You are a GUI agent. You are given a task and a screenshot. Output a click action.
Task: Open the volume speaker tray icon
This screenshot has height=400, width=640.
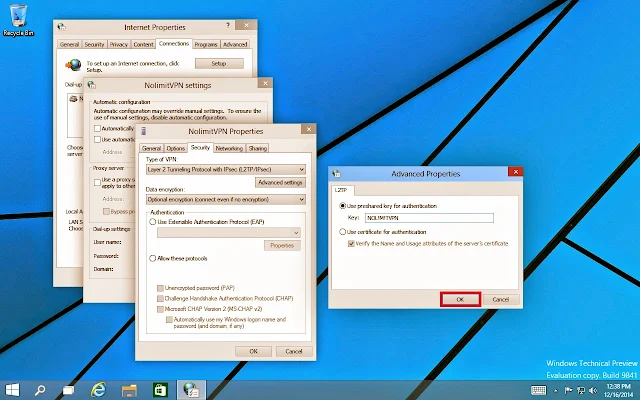click(x=593, y=391)
